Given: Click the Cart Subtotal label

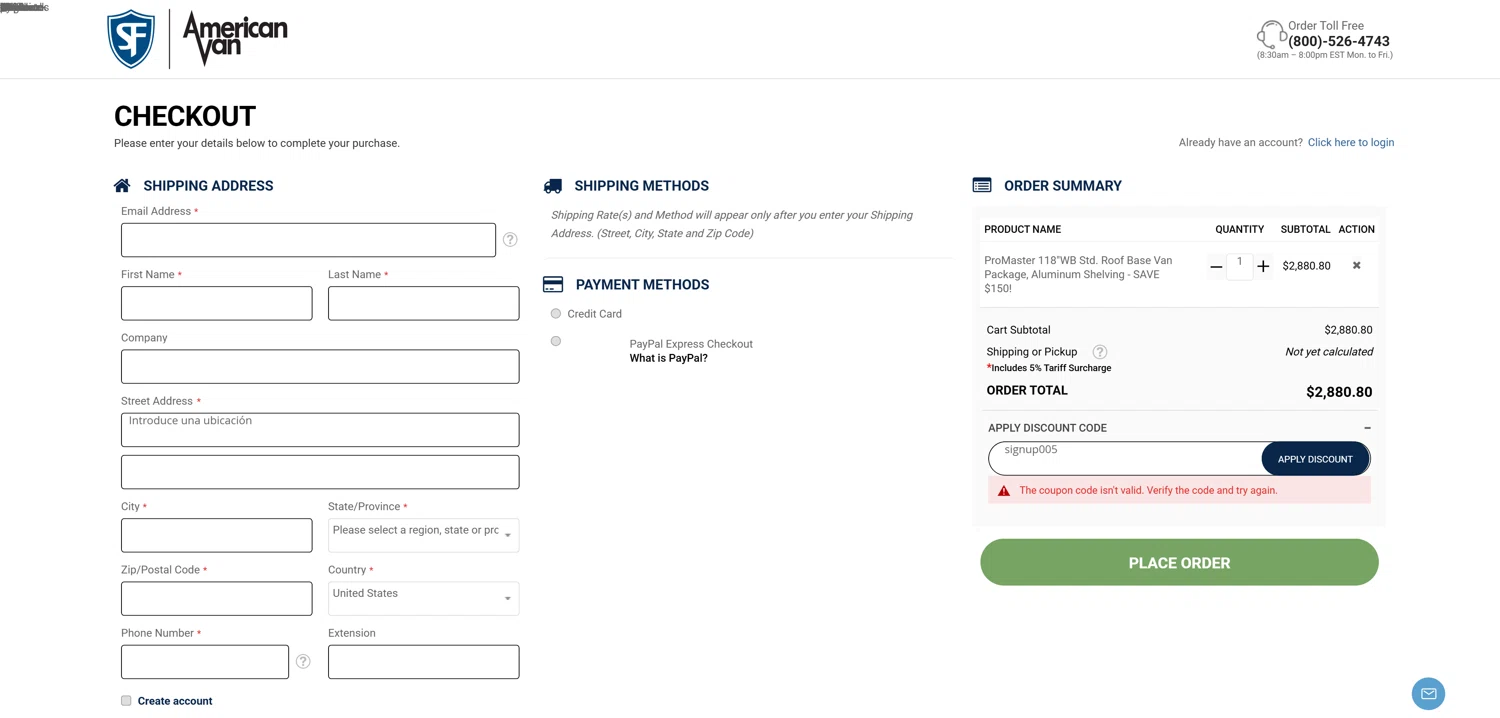Looking at the screenshot, I should (1018, 330).
